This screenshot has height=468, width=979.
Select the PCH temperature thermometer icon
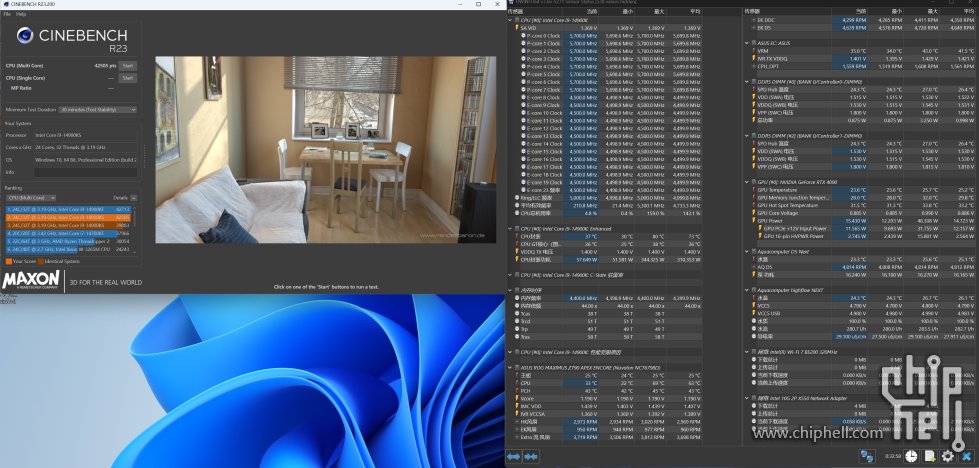pos(517,391)
